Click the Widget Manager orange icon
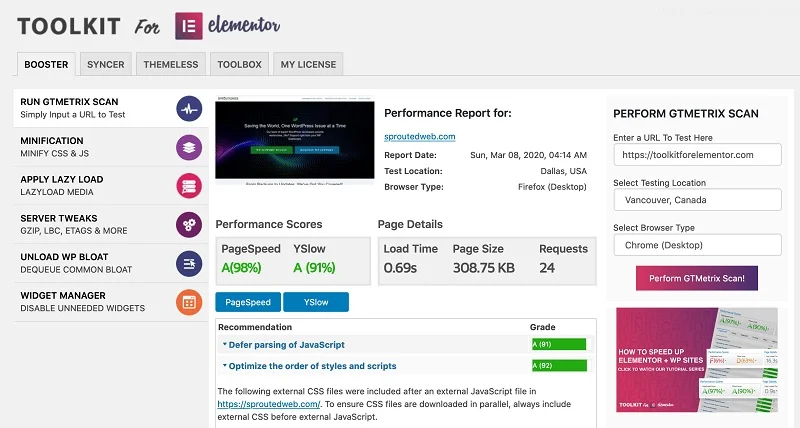This screenshot has width=800, height=428. coord(189,301)
